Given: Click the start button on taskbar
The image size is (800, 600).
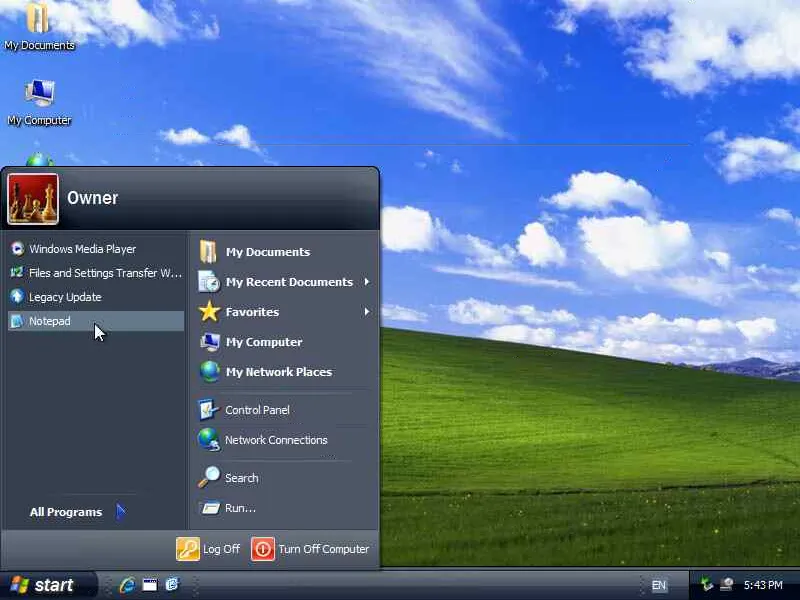Looking at the screenshot, I should pos(47,585).
